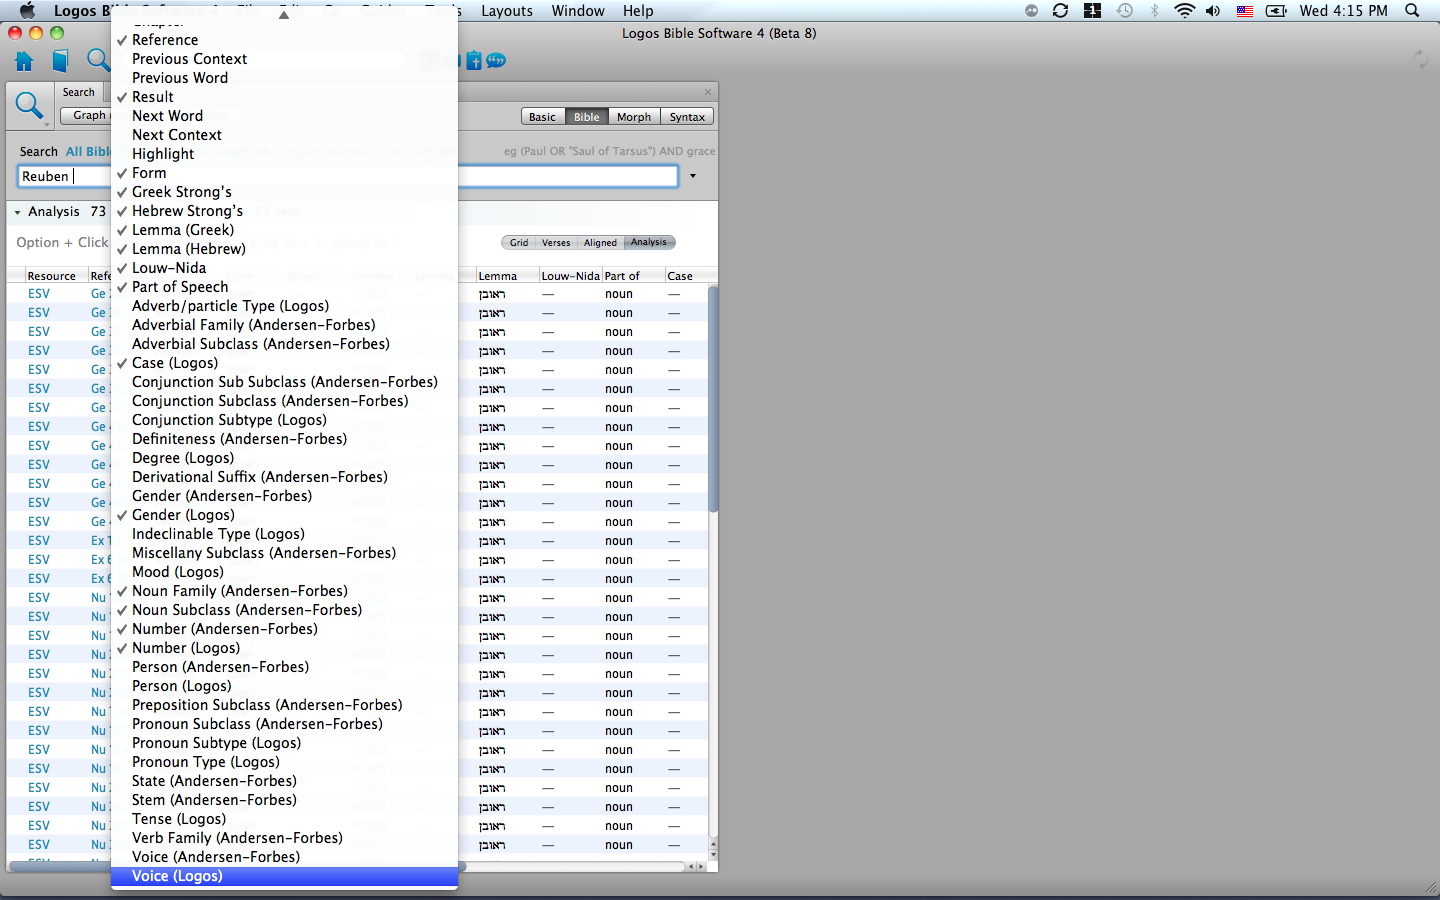The image size is (1440, 900).
Task: Sort by Case column header
Action: pos(685,276)
